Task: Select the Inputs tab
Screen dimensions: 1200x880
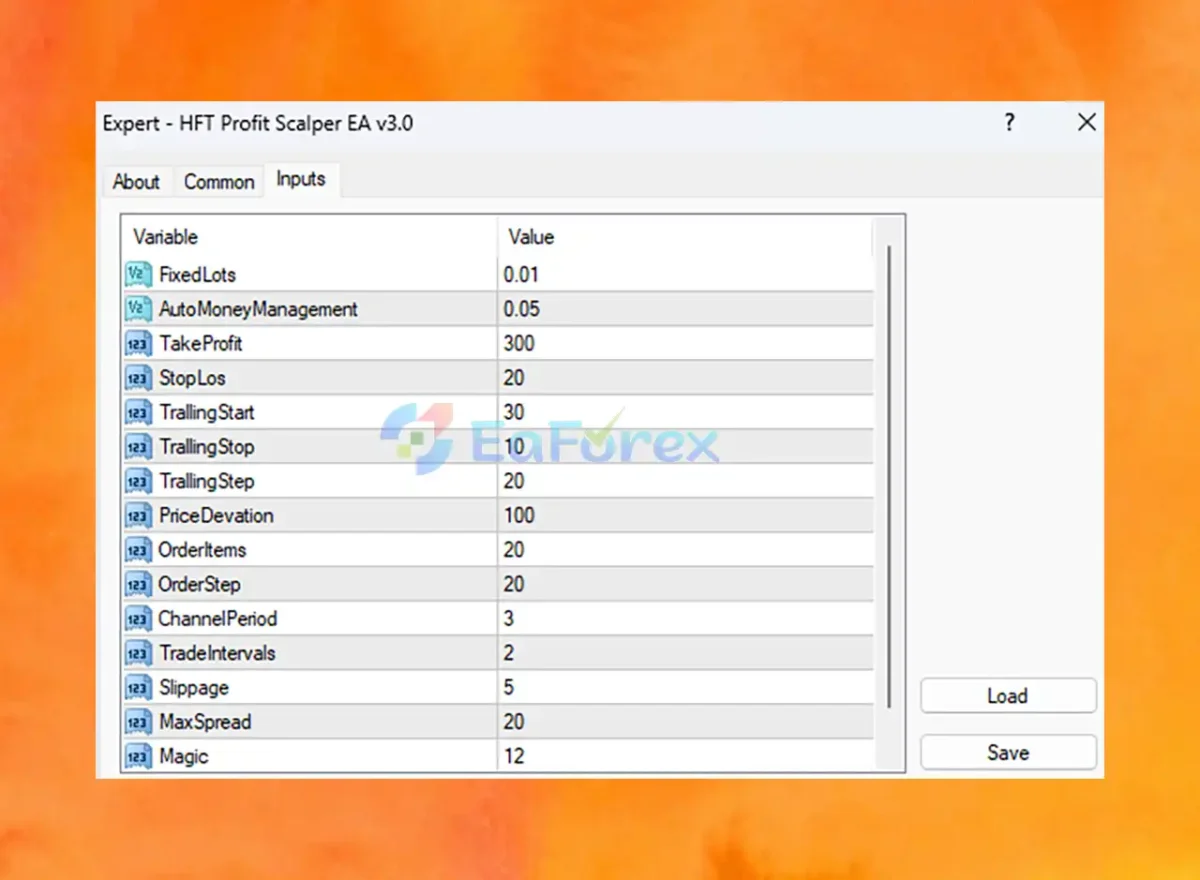Action: (x=301, y=179)
